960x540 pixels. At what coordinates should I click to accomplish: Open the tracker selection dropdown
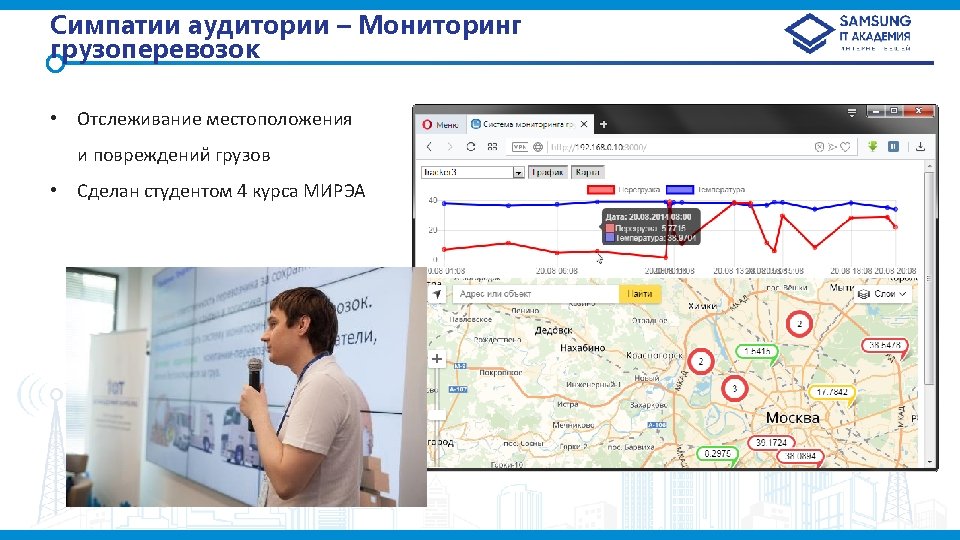[472, 173]
